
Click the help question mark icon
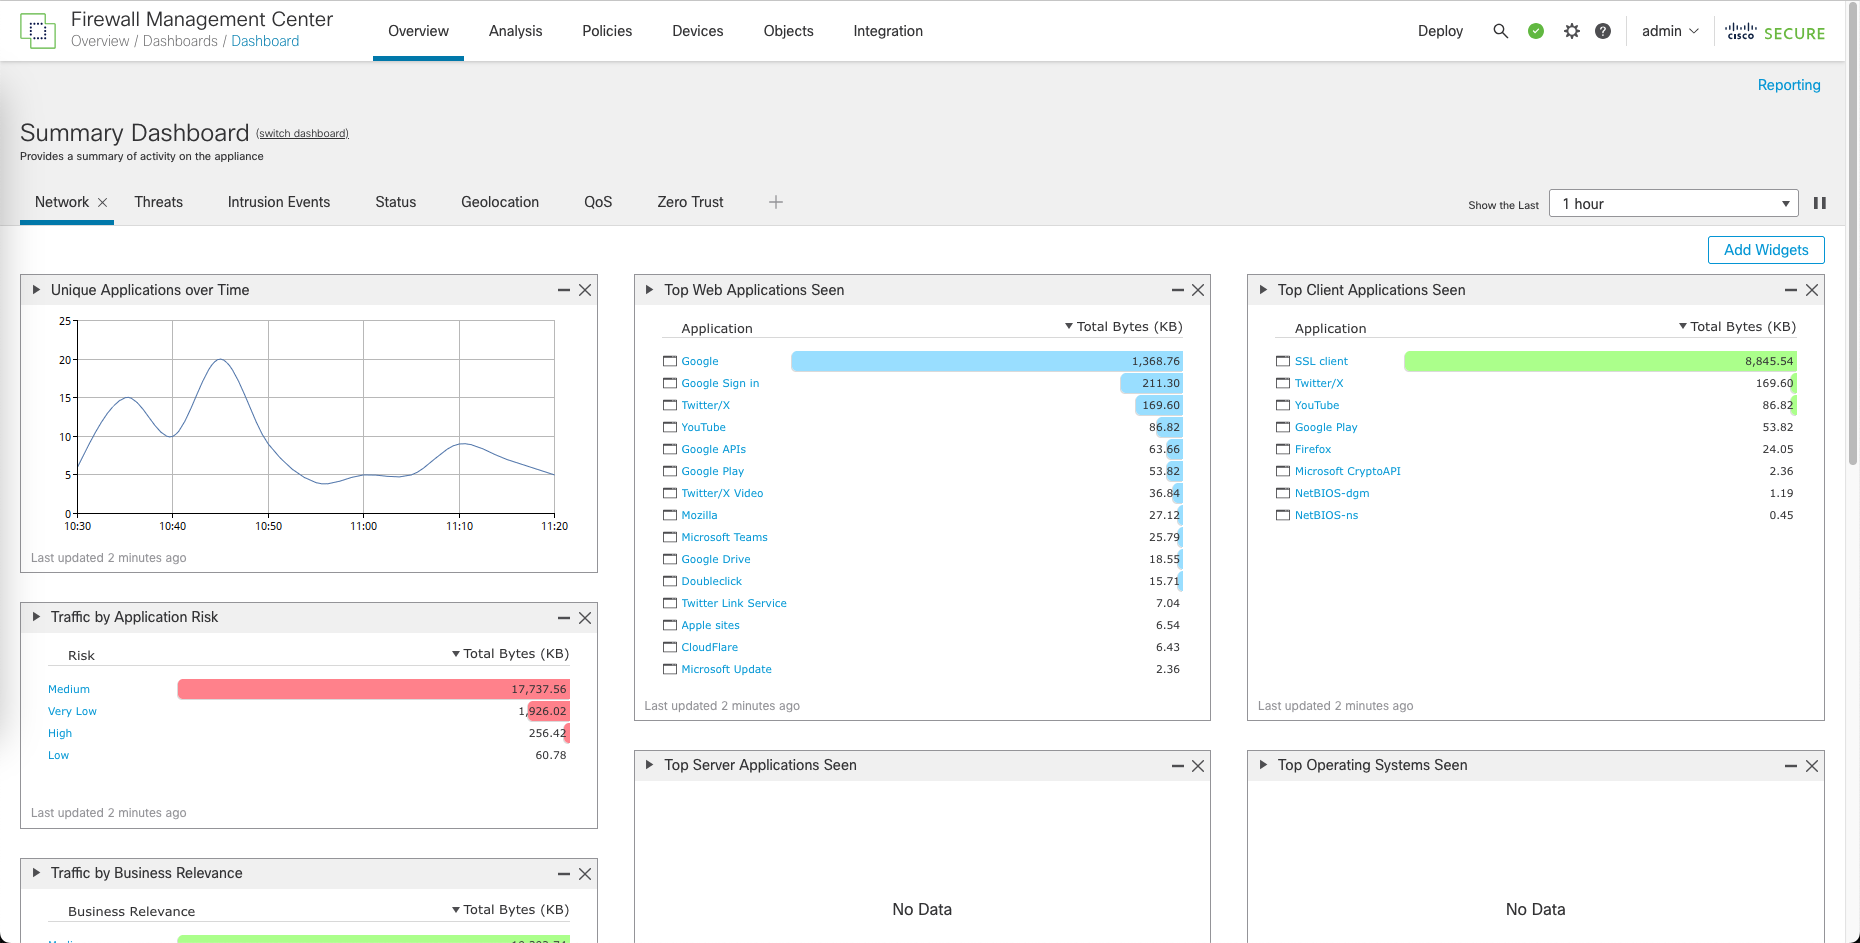[x=1603, y=31]
